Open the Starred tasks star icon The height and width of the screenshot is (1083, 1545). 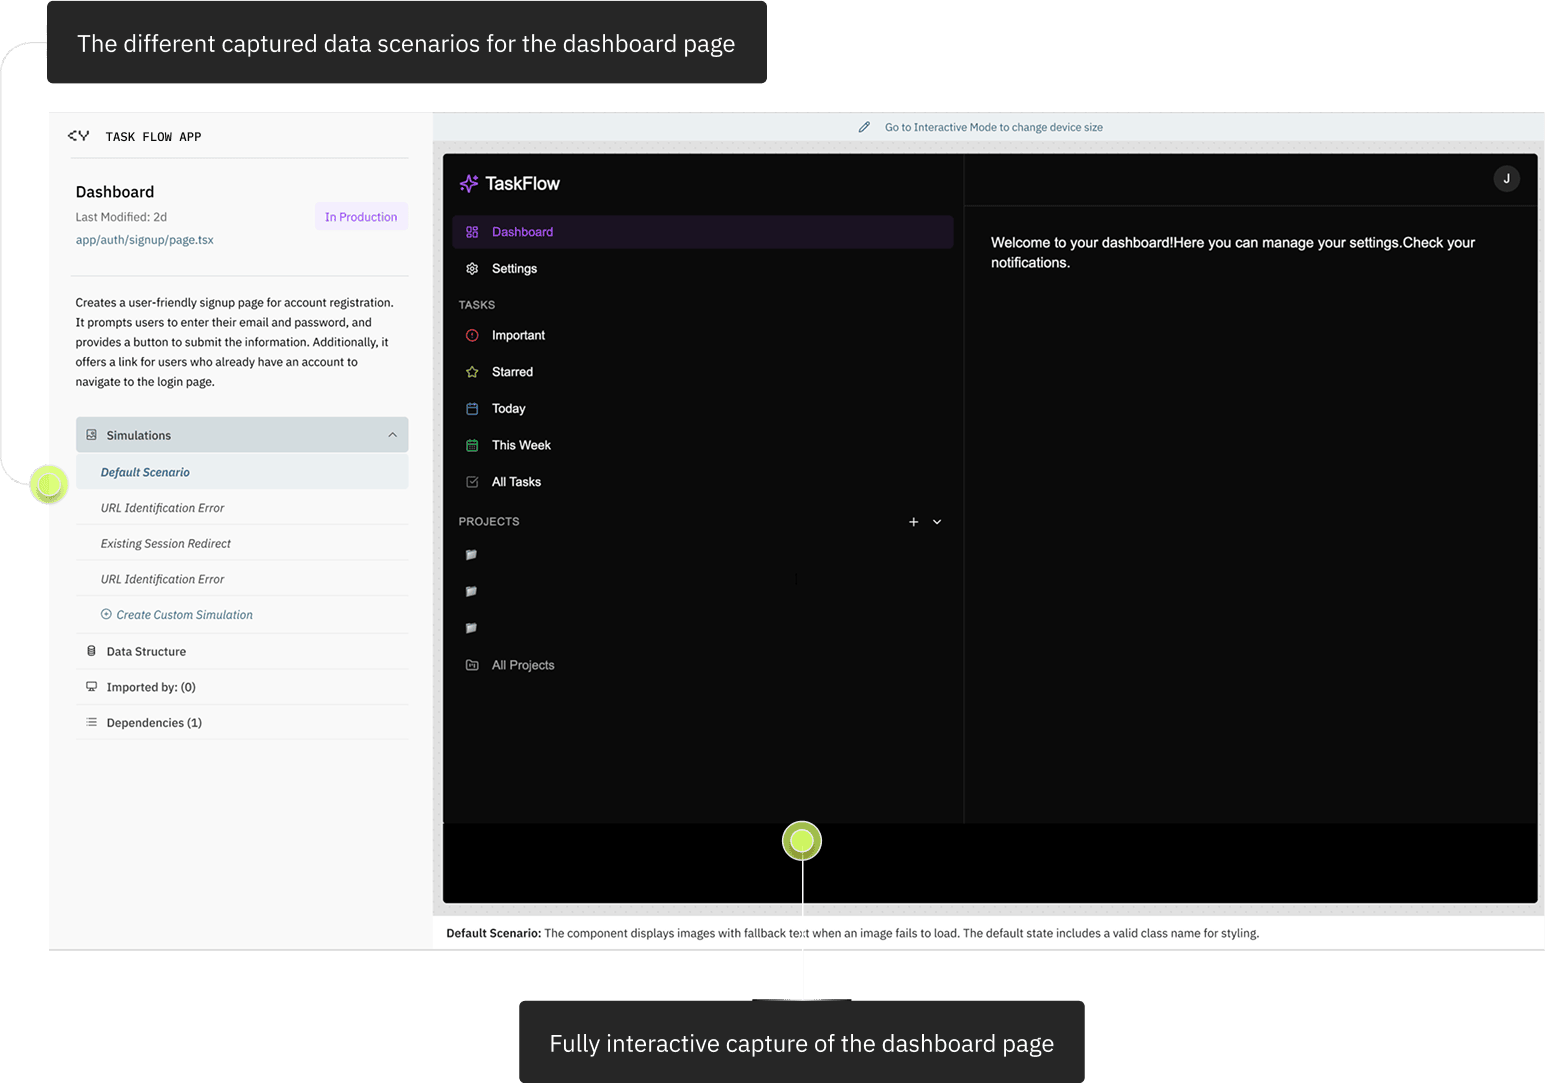[x=472, y=372]
